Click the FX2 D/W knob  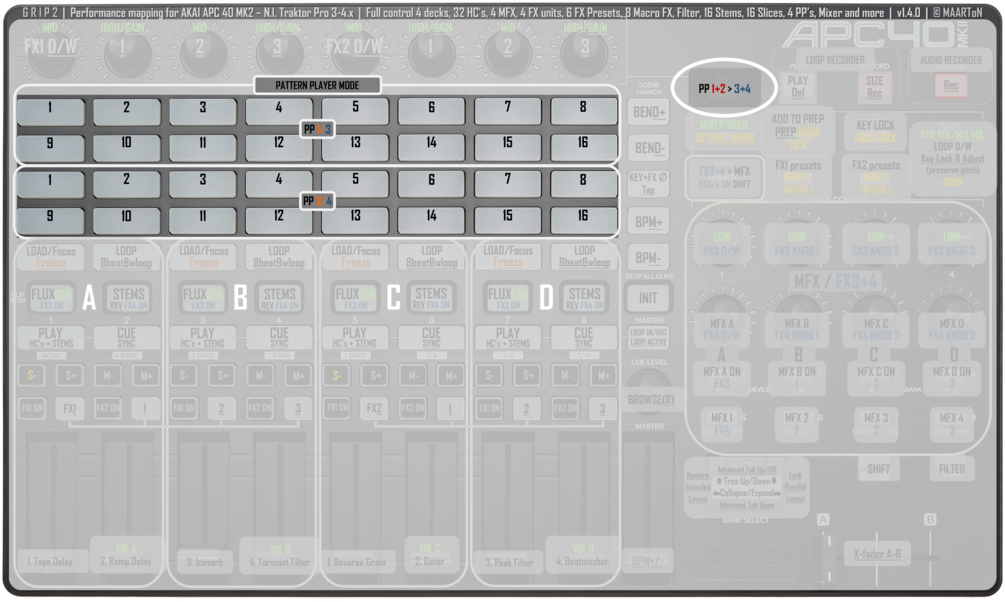354,49
